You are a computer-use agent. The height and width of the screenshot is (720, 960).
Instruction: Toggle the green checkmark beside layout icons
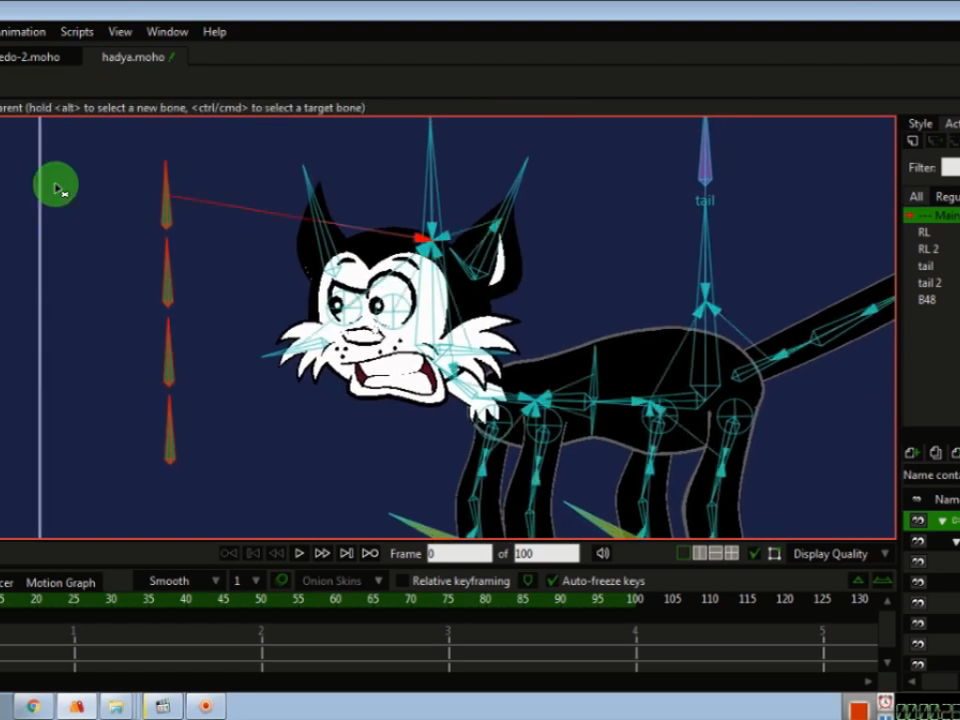click(x=754, y=554)
